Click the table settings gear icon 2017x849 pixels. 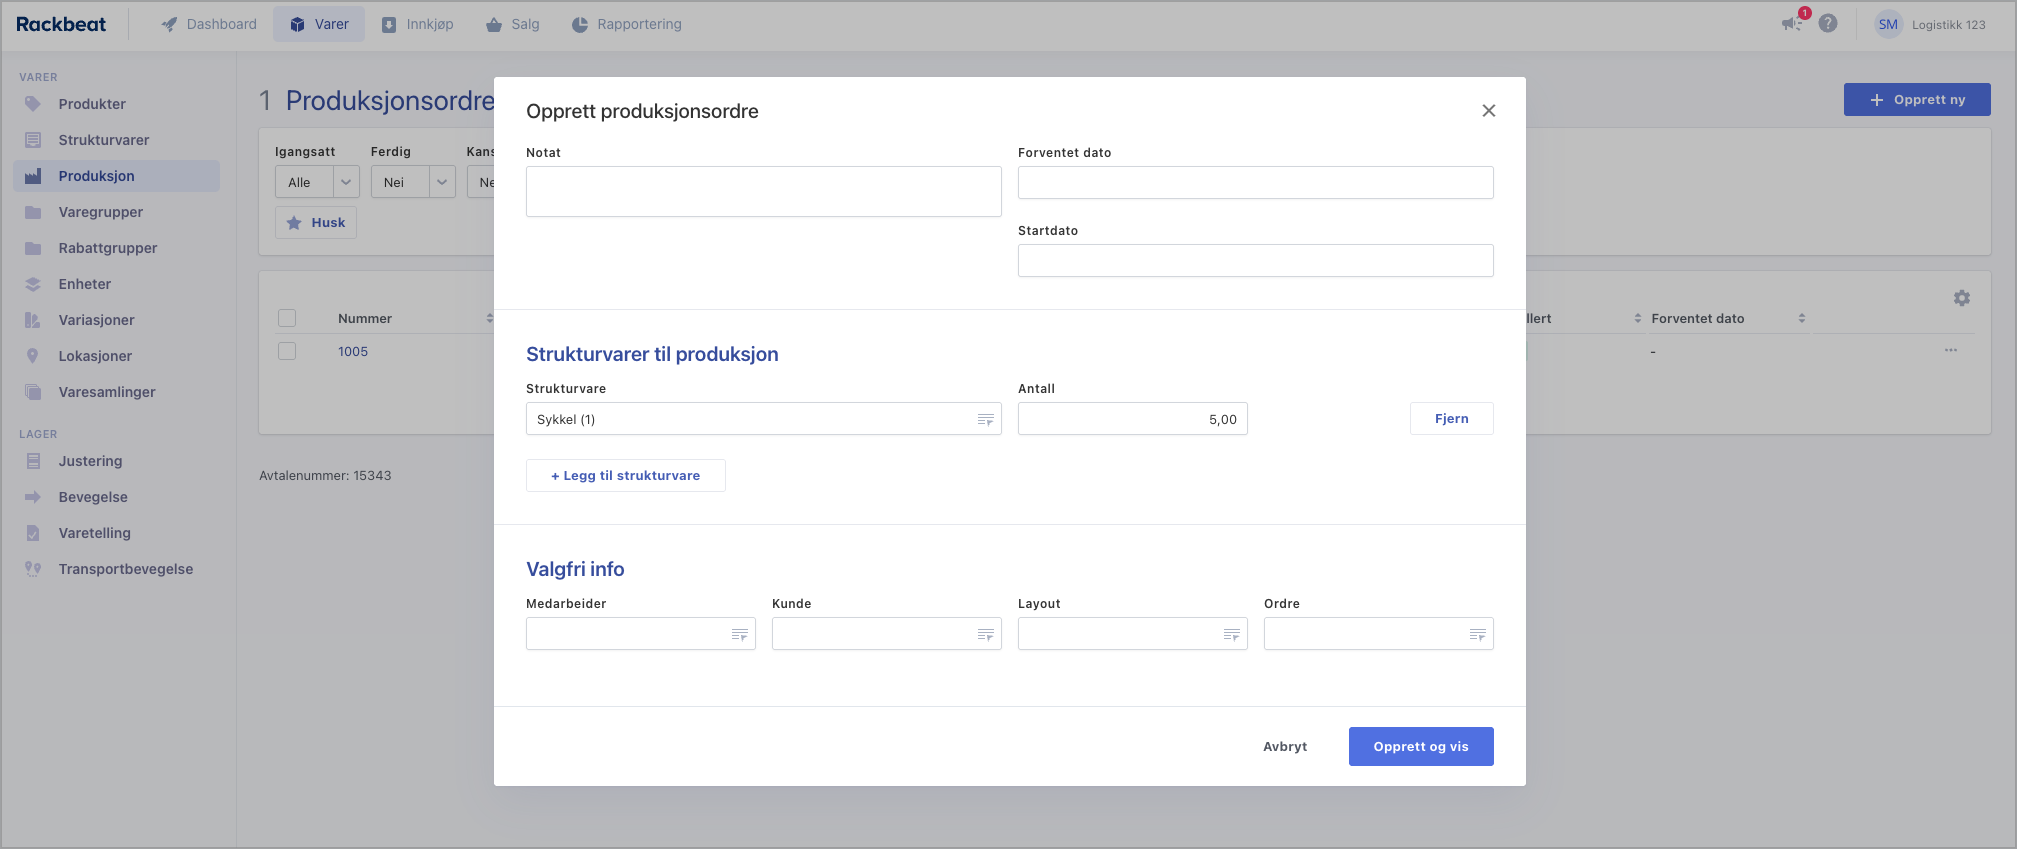pos(1961,298)
